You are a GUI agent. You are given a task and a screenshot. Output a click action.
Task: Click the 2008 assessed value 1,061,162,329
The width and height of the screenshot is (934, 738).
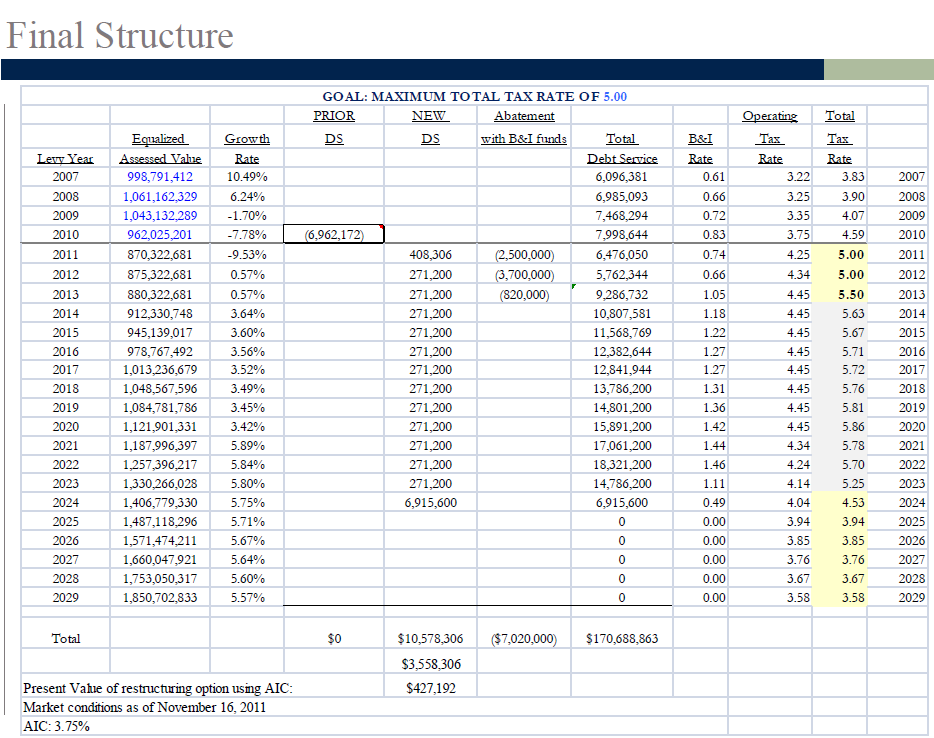pos(160,197)
